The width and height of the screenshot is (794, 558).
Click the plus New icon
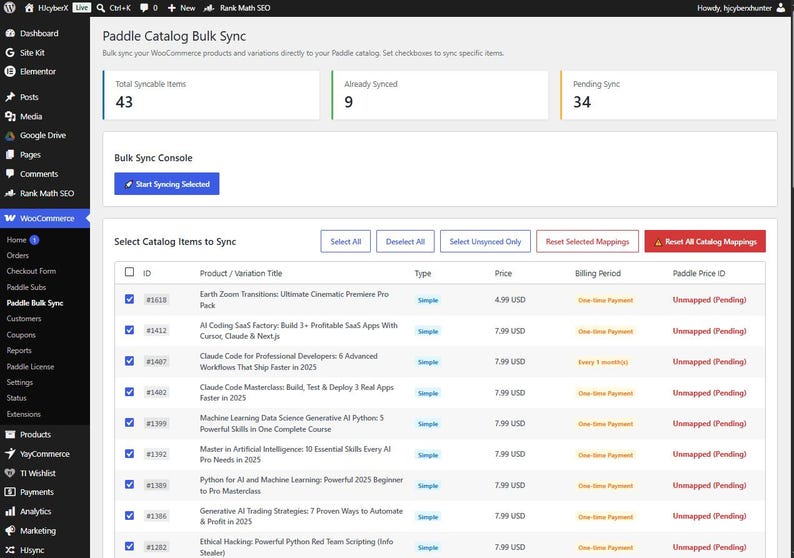pyautogui.click(x=172, y=8)
